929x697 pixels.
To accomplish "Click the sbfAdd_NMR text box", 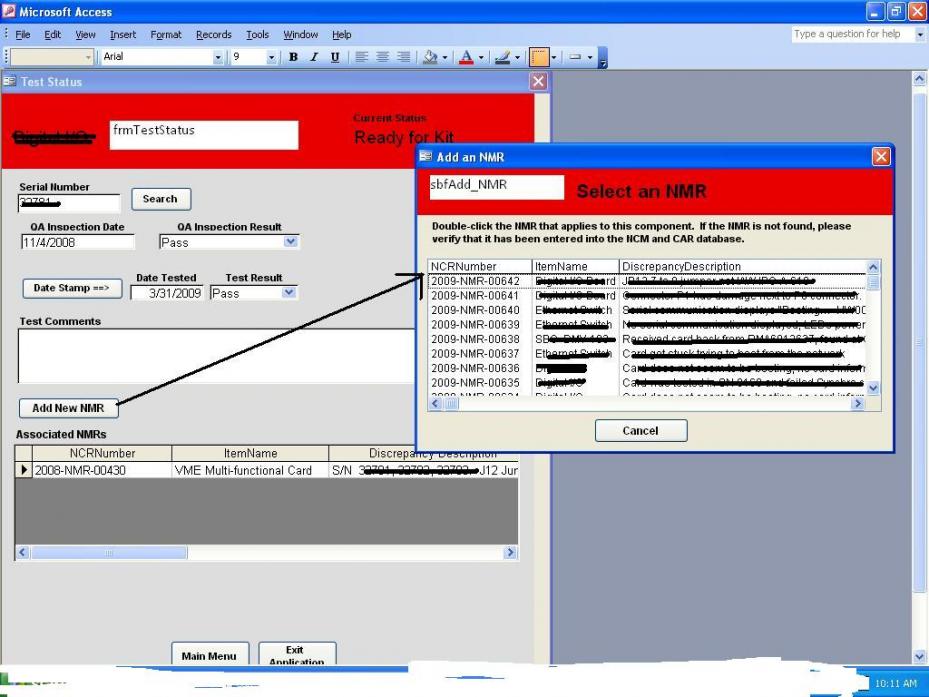I will 496,187.
